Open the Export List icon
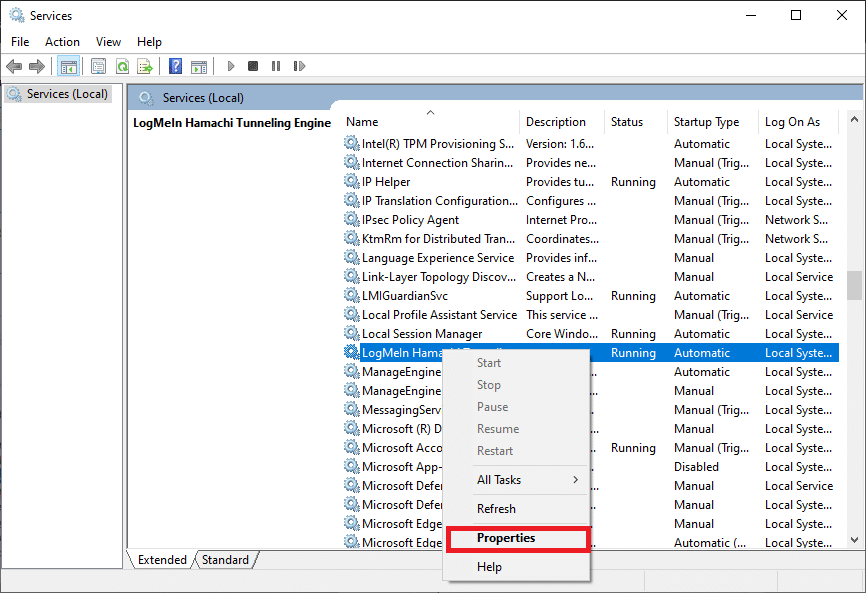 pyautogui.click(x=146, y=66)
